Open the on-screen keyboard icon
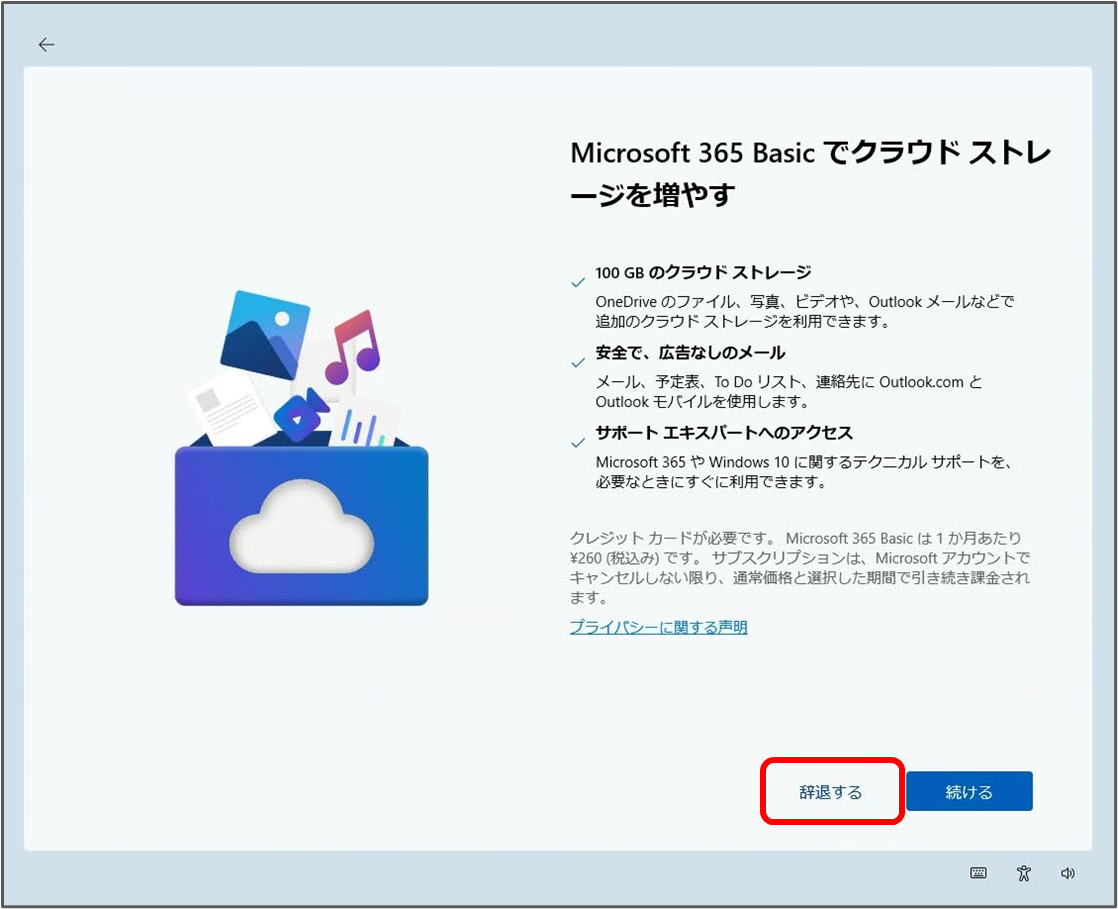The width and height of the screenshot is (1118, 909). pyautogui.click(x=977, y=872)
